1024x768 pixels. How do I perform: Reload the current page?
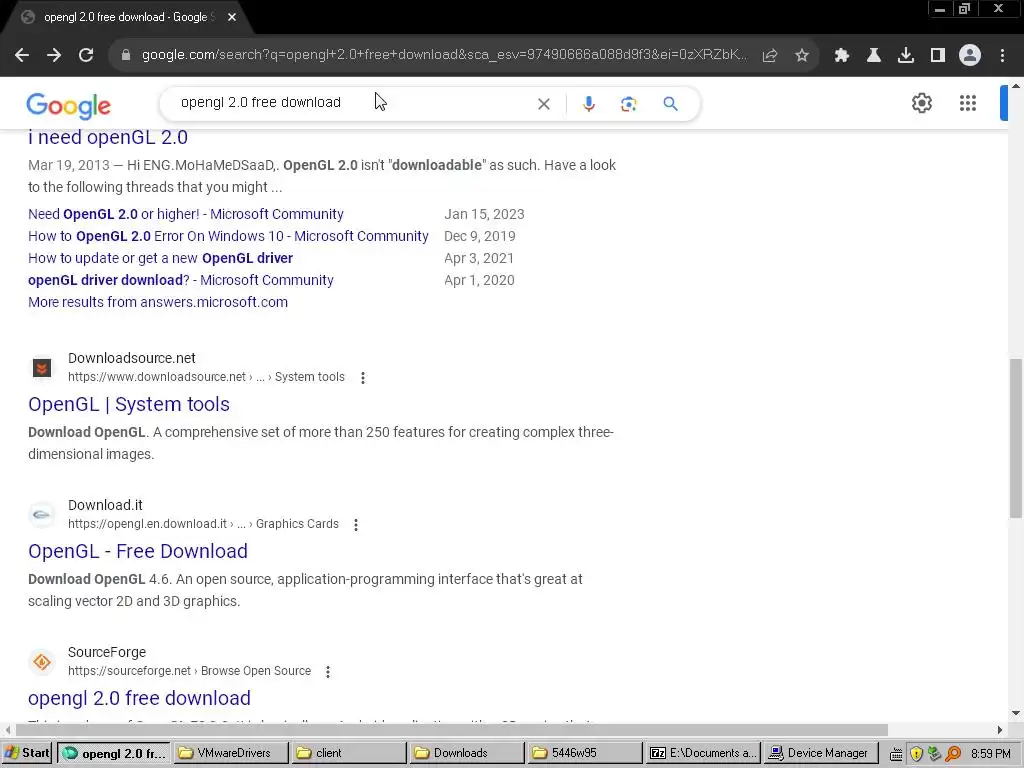(86, 56)
